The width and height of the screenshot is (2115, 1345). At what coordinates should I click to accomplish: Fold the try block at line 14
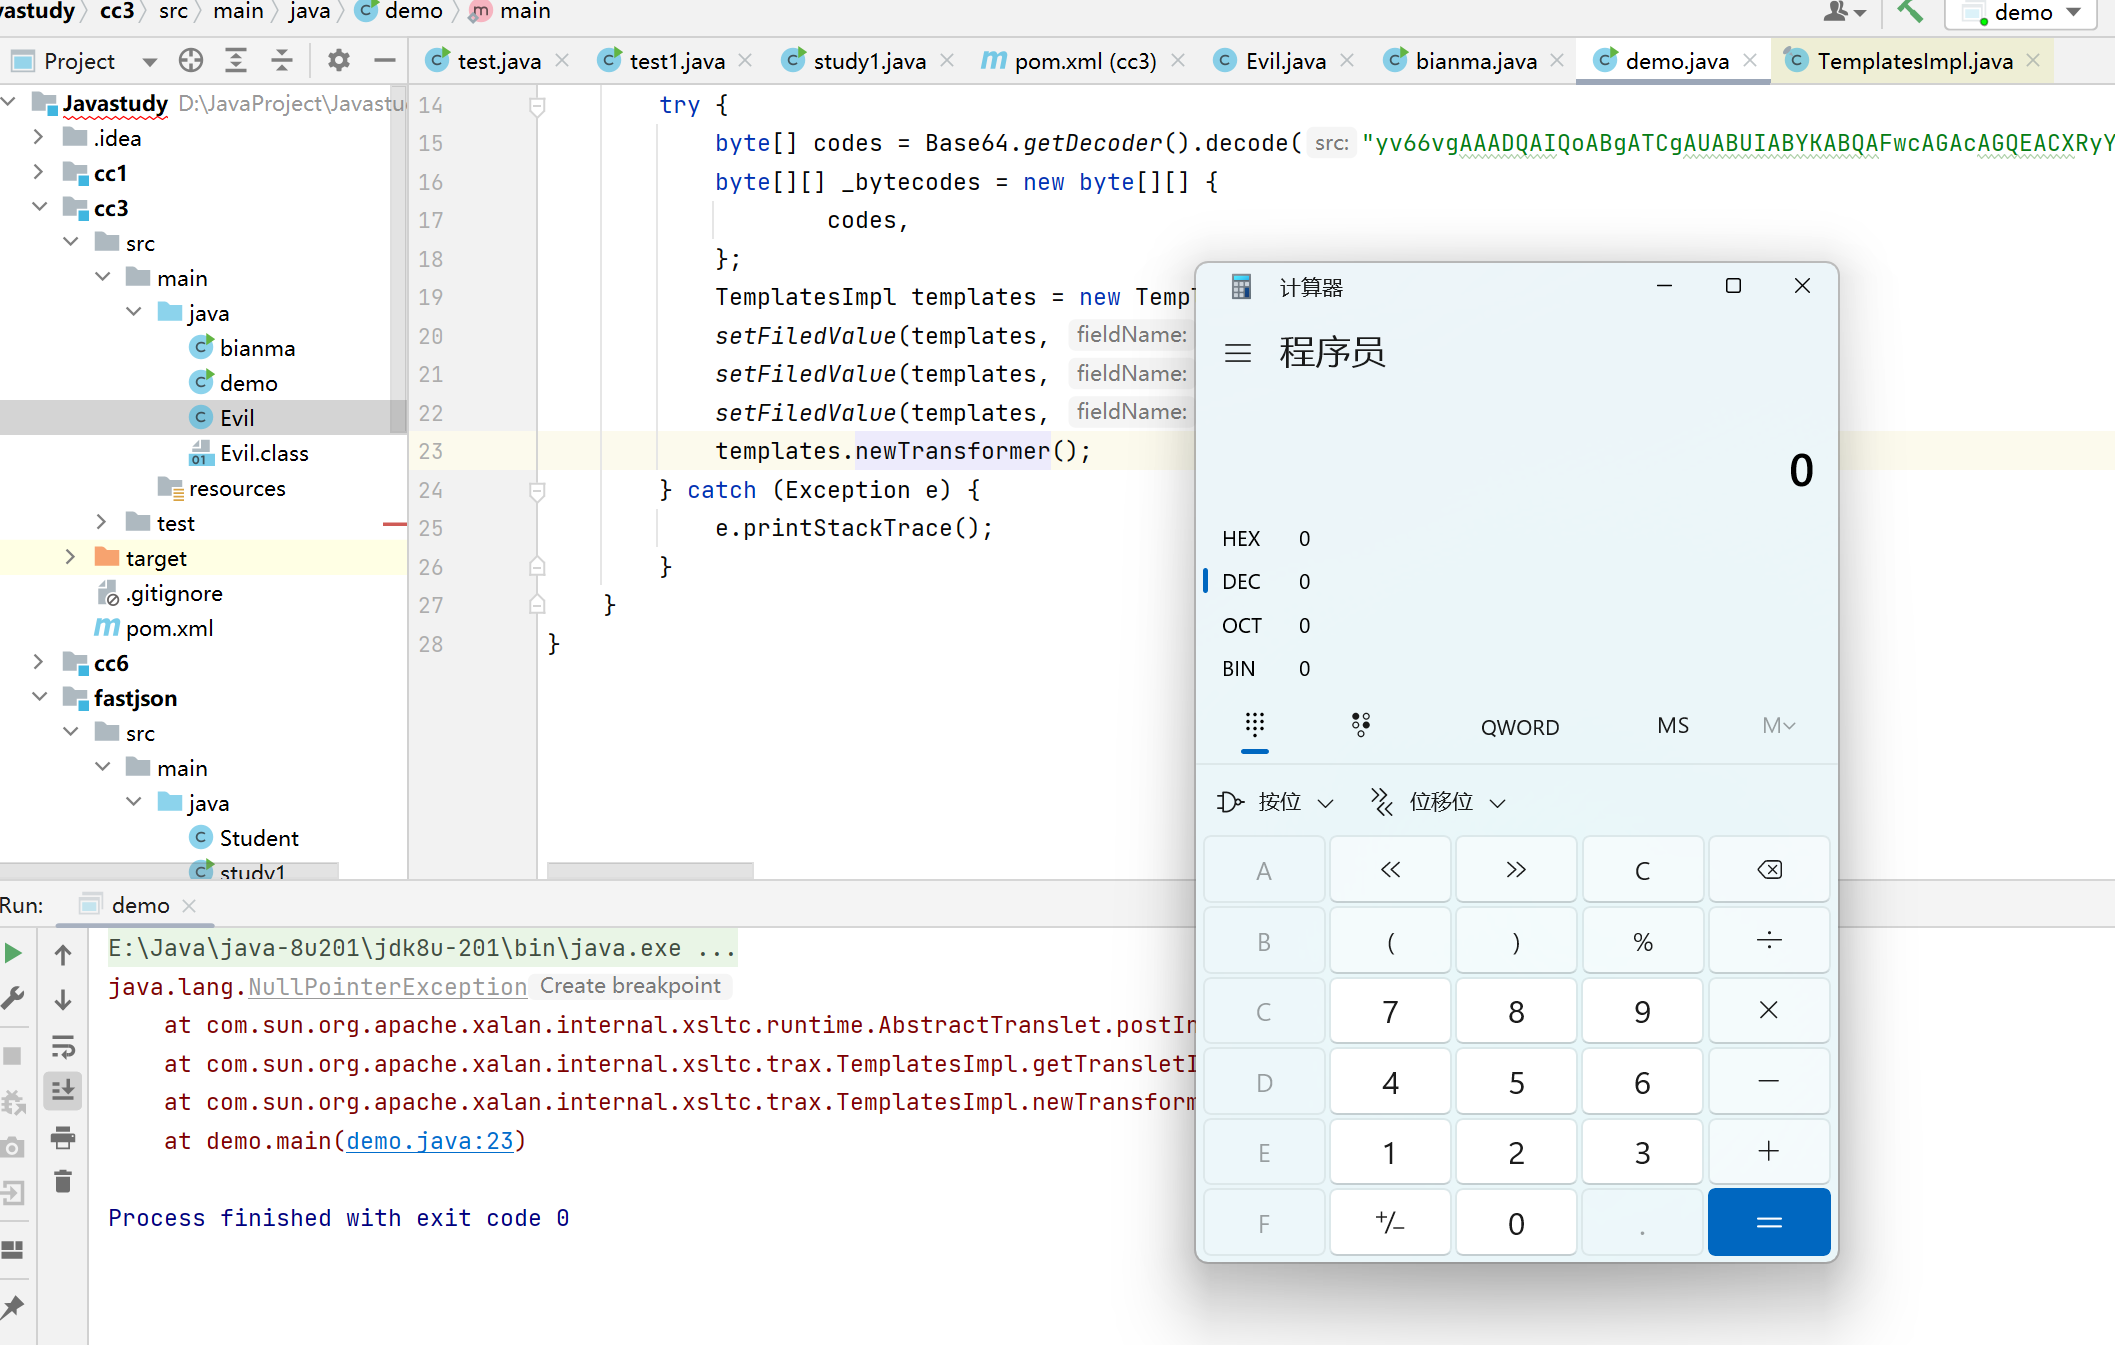coord(537,105)
